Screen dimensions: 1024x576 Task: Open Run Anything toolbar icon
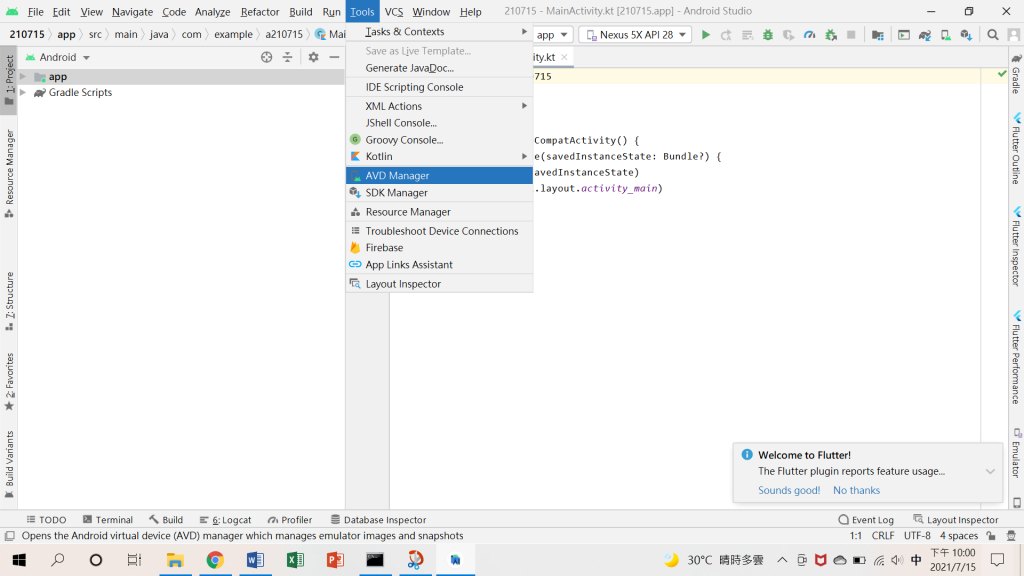tap(904, 35)
